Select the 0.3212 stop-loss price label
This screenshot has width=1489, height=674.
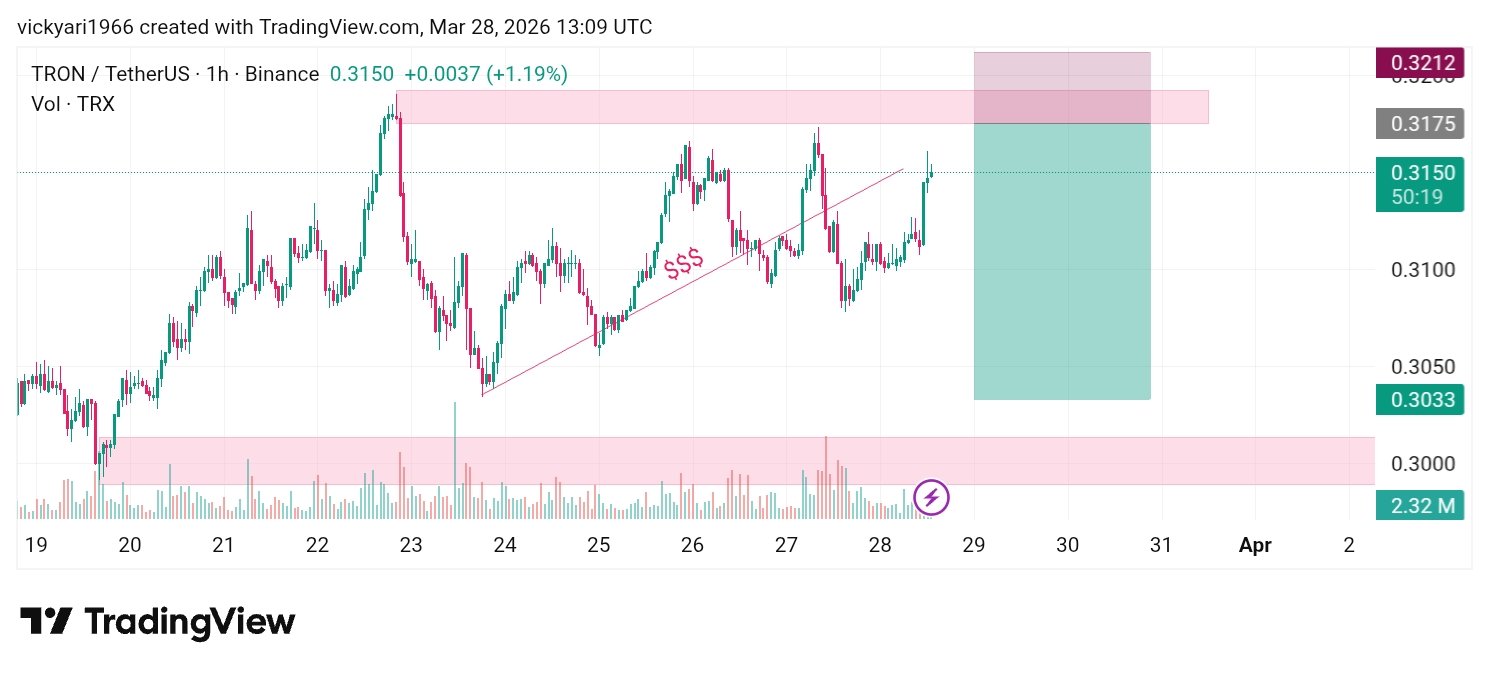[x=1420, y=62]
